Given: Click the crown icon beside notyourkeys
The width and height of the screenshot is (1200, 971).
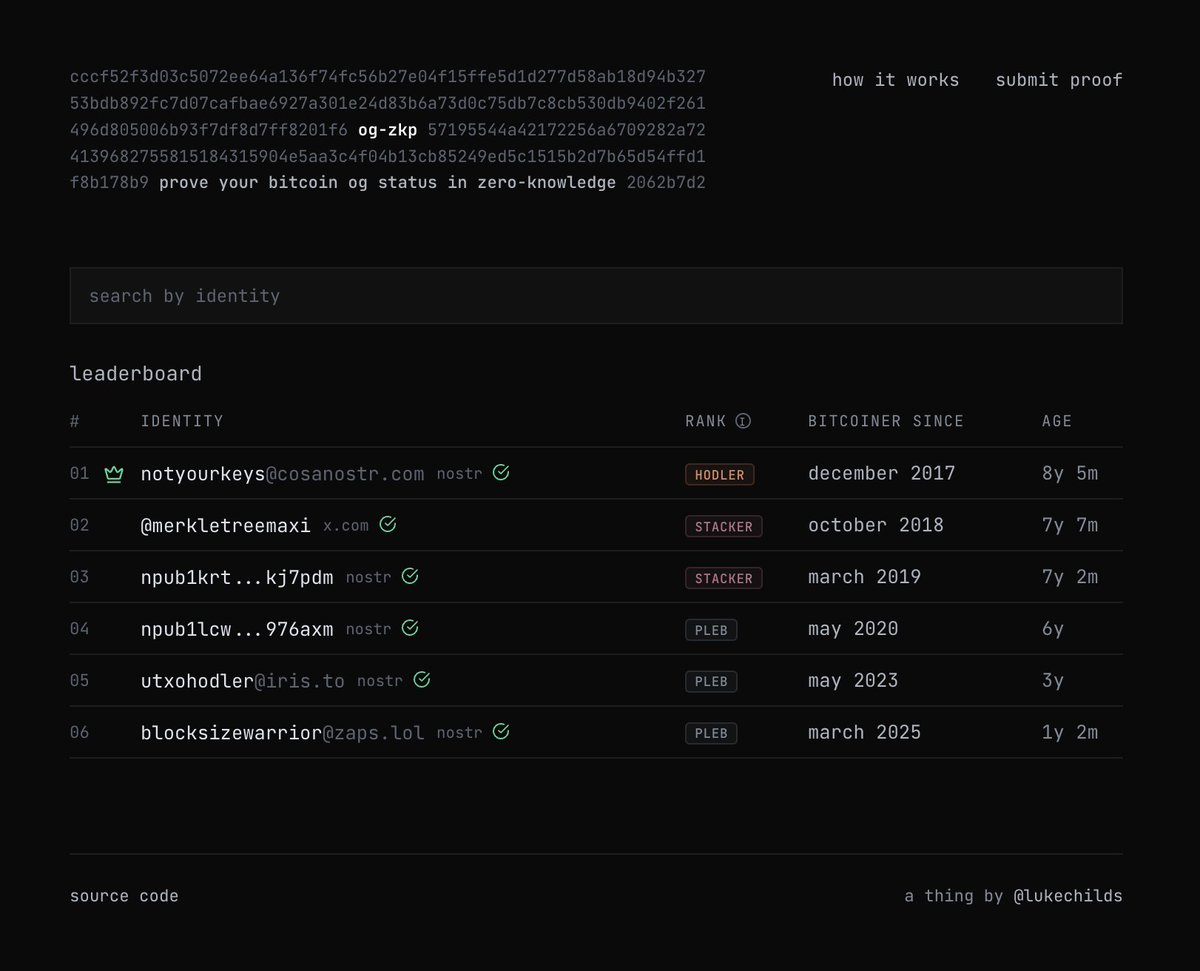Looking at the screenshot, I should point(114,474).
